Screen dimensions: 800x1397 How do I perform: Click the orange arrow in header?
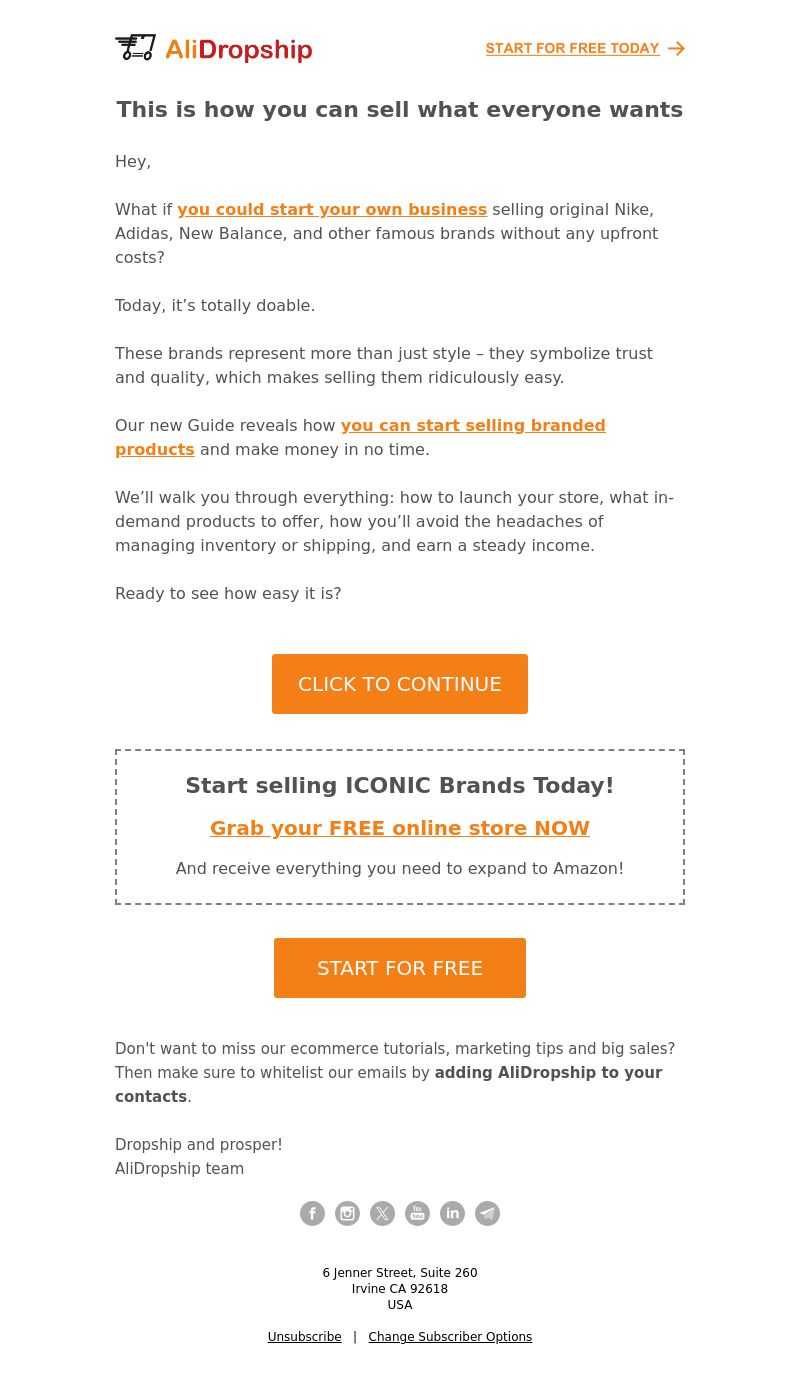point(677,48)
